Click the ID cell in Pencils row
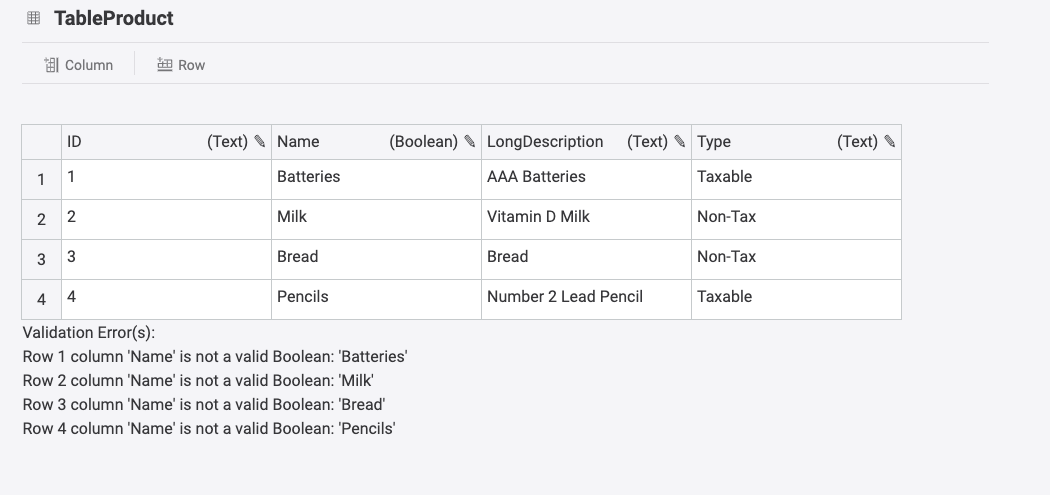The width and height of the screenshot is (1050, 495). (x=165, y=298)
